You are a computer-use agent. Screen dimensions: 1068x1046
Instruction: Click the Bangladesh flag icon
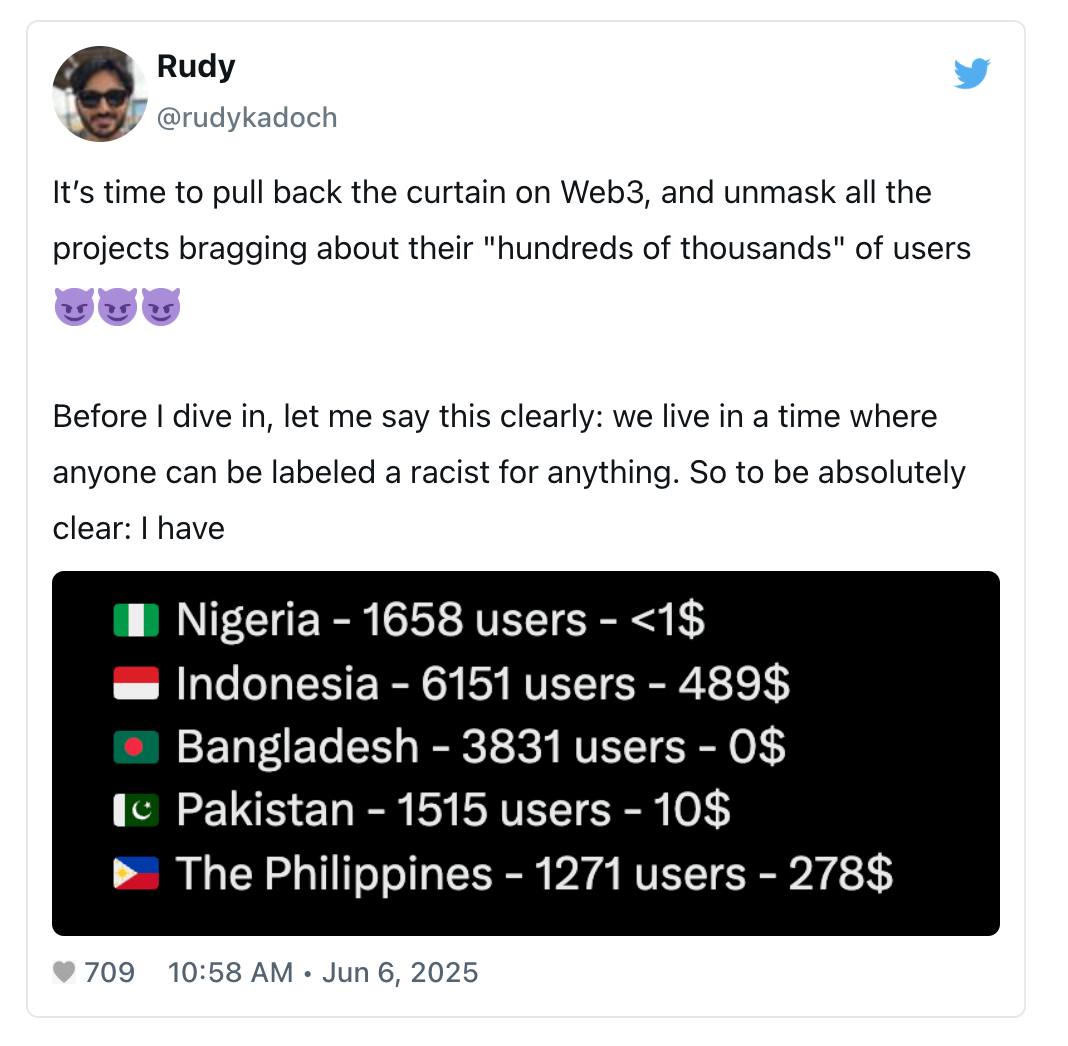click(137, 747)
